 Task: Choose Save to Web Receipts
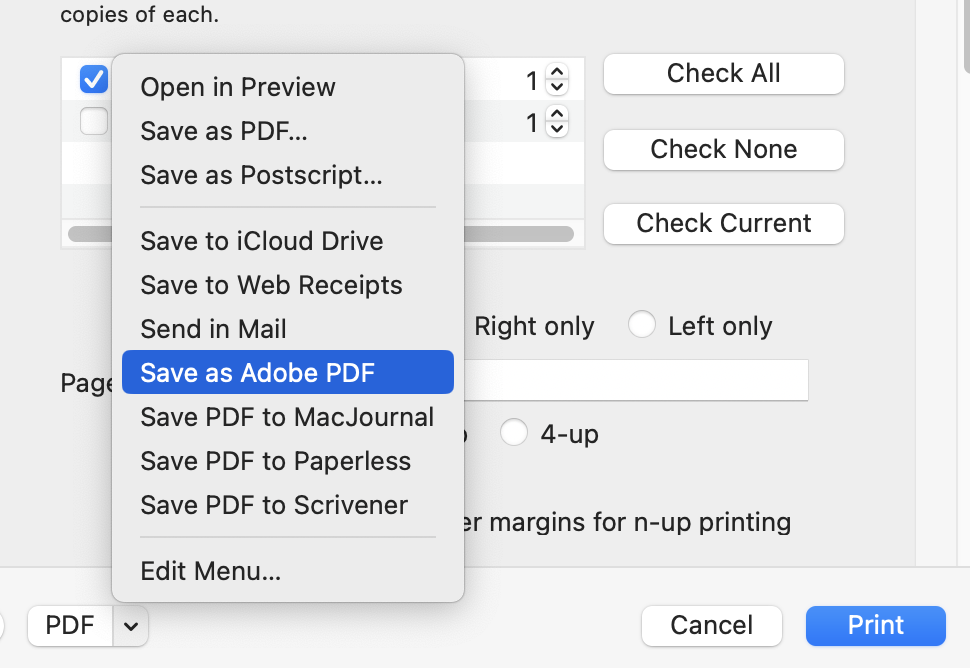click(x=271, y=285)
